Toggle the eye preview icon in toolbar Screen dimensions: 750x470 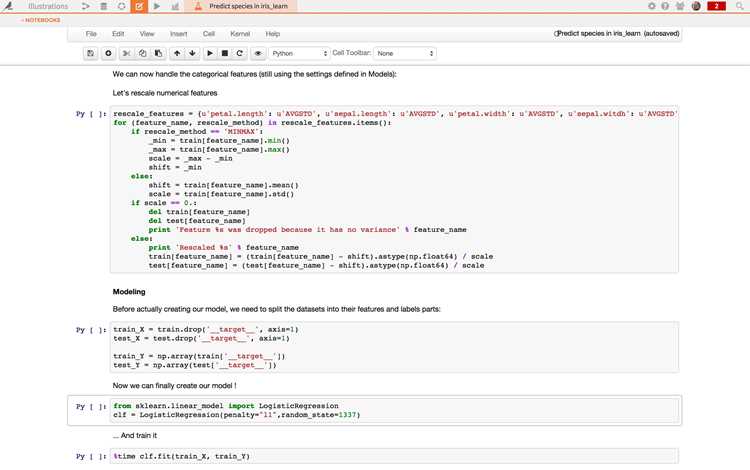pyautogui.click(x=258, y=53)
